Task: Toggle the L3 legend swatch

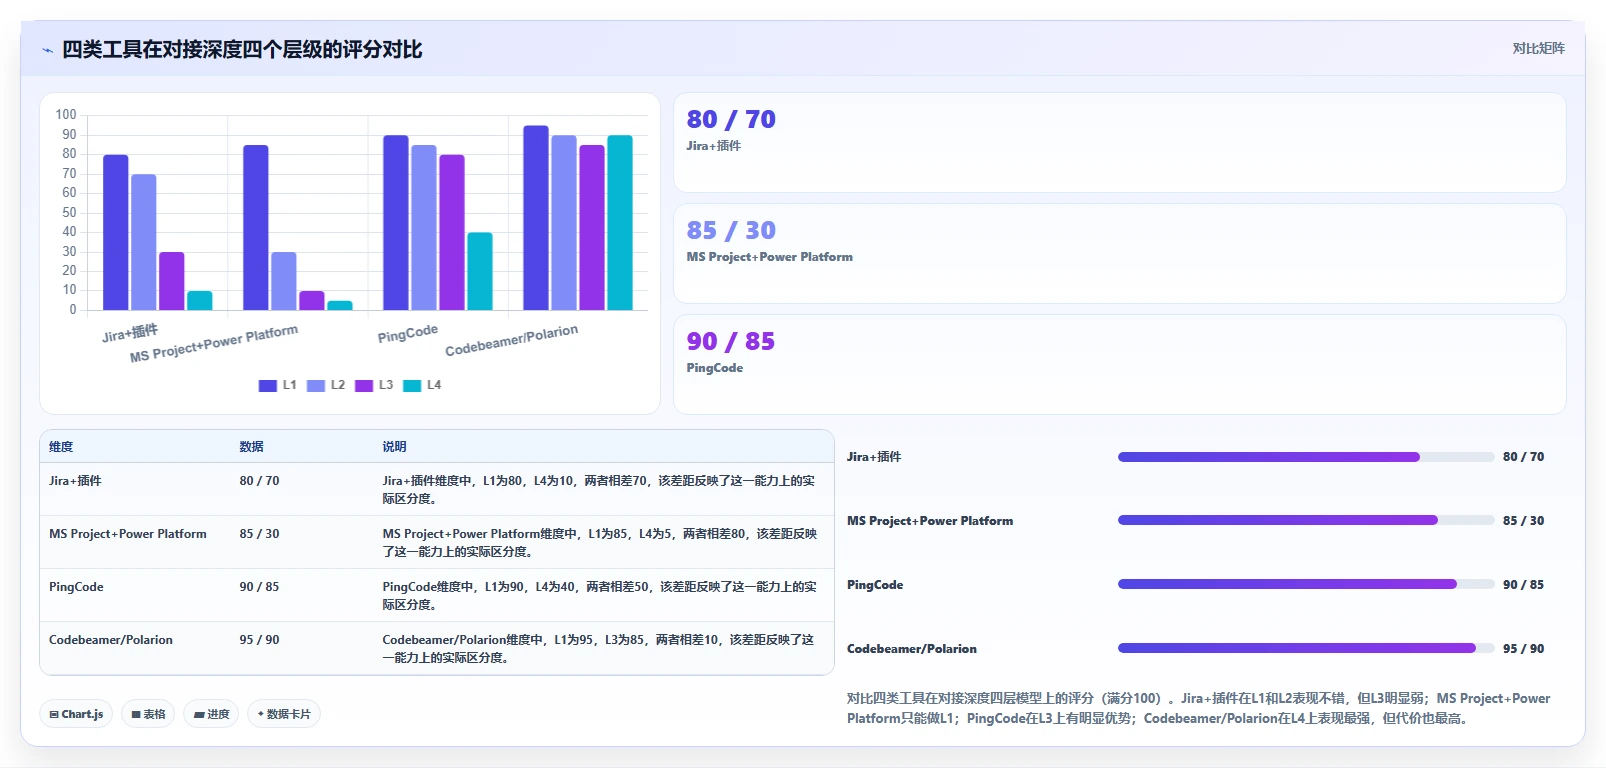Action: pyautogui.click(x=364, y=385)
